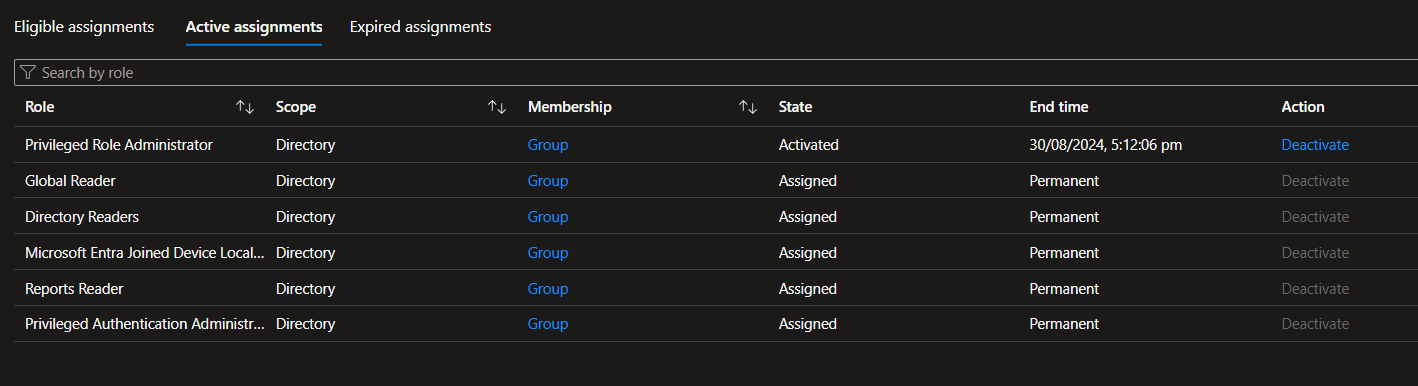Viewport: 1418px width, 386px height.
Task: Click the filter funnel icon in search box
Action: coord(28,73)
